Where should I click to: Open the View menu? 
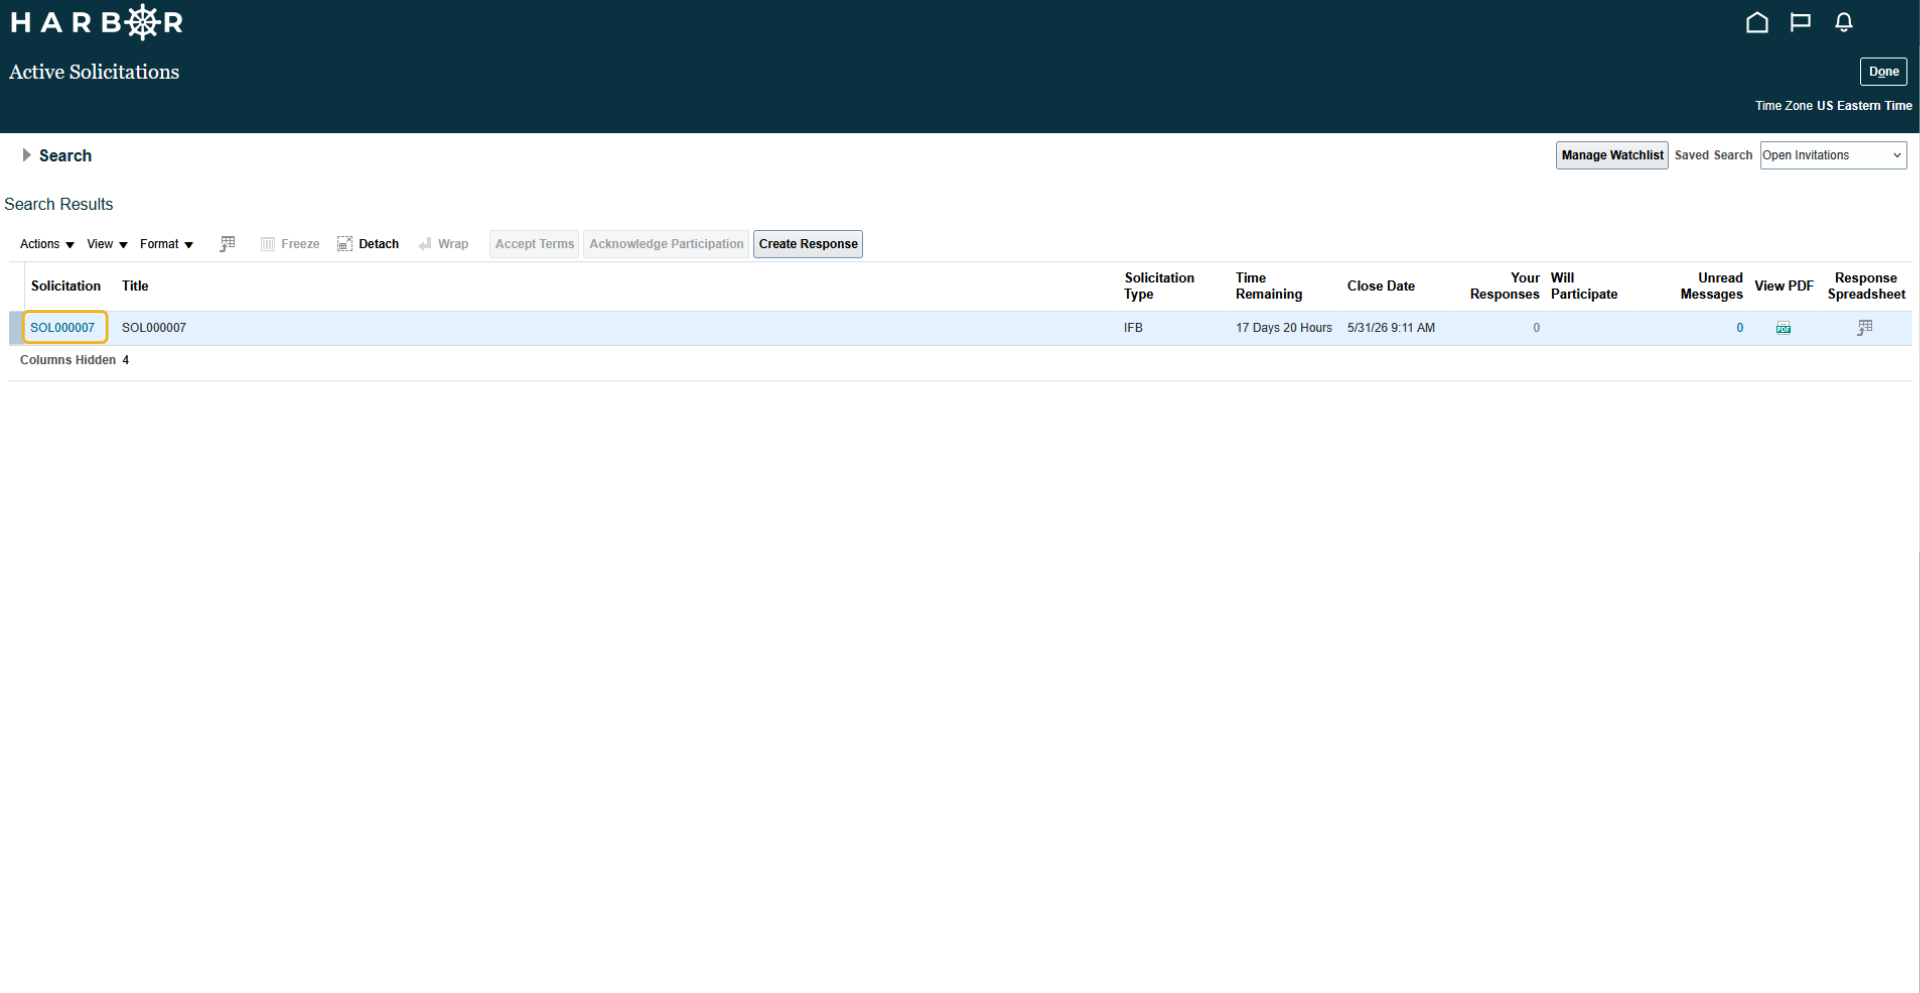click(x=107, y=244)
